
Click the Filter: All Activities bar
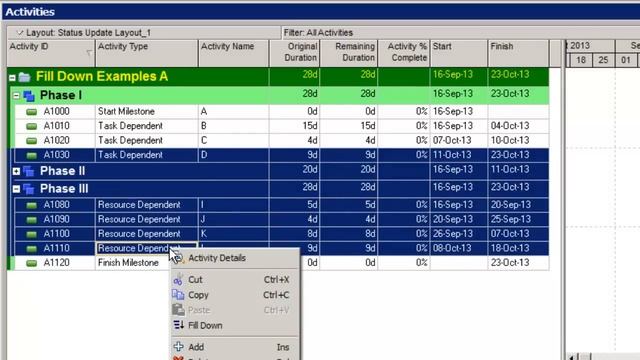pos(460,33)
